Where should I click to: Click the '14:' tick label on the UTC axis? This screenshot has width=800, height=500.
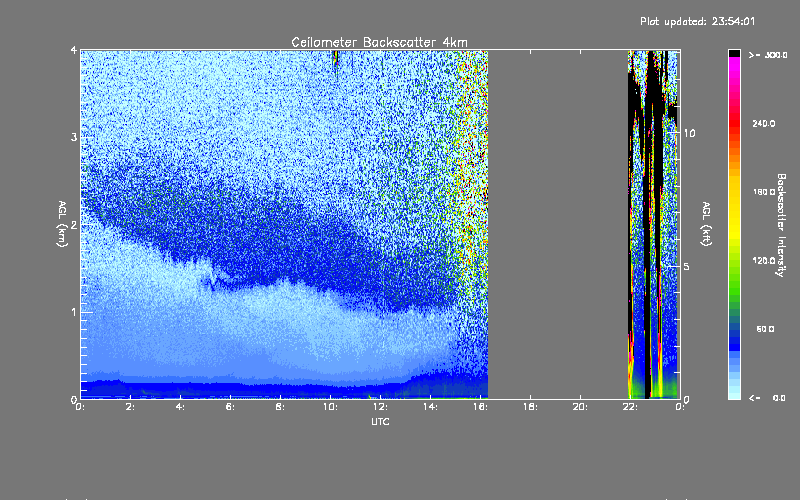tap(430, 407)
